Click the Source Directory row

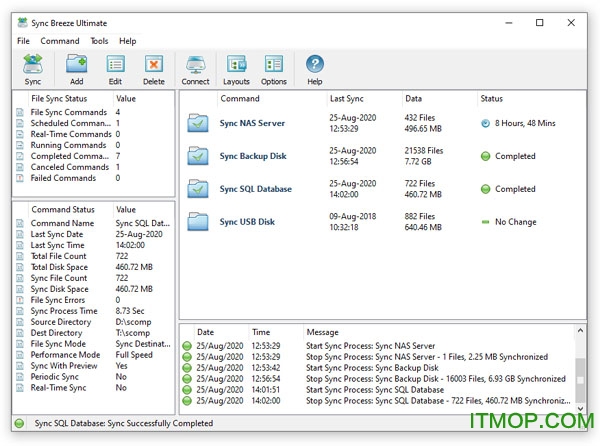point(94,322)
